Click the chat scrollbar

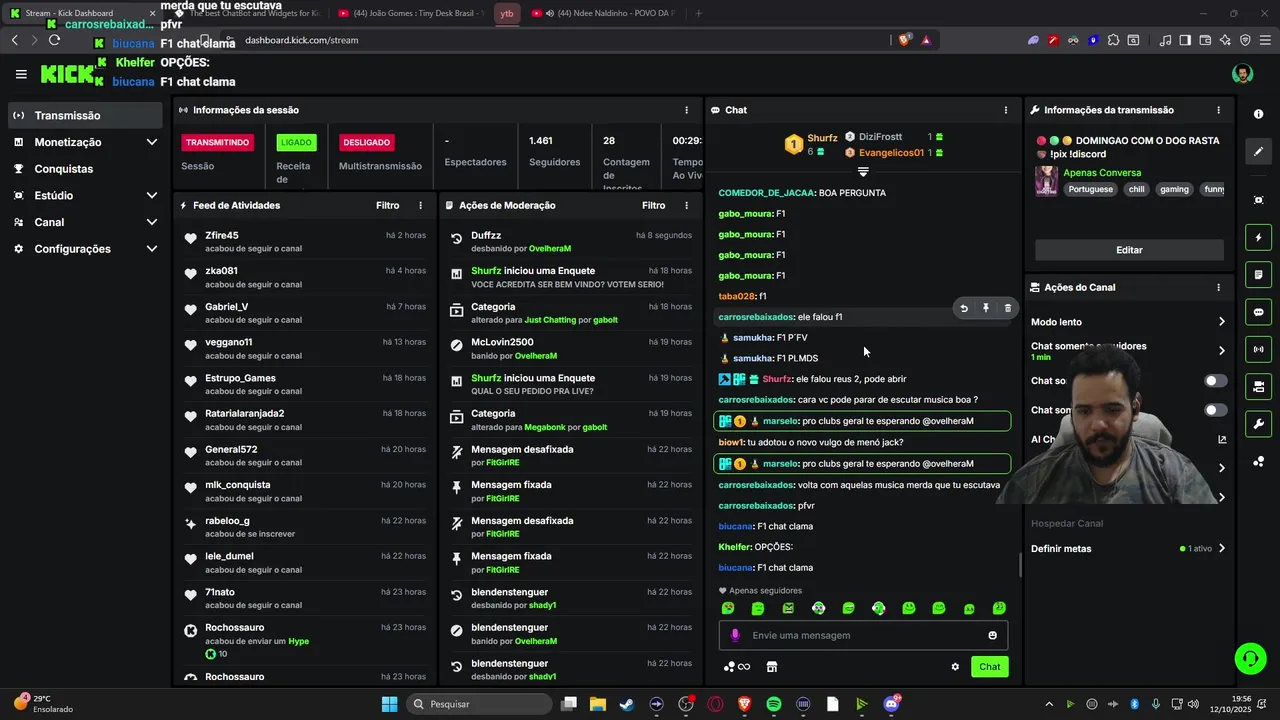(1020, 565)
